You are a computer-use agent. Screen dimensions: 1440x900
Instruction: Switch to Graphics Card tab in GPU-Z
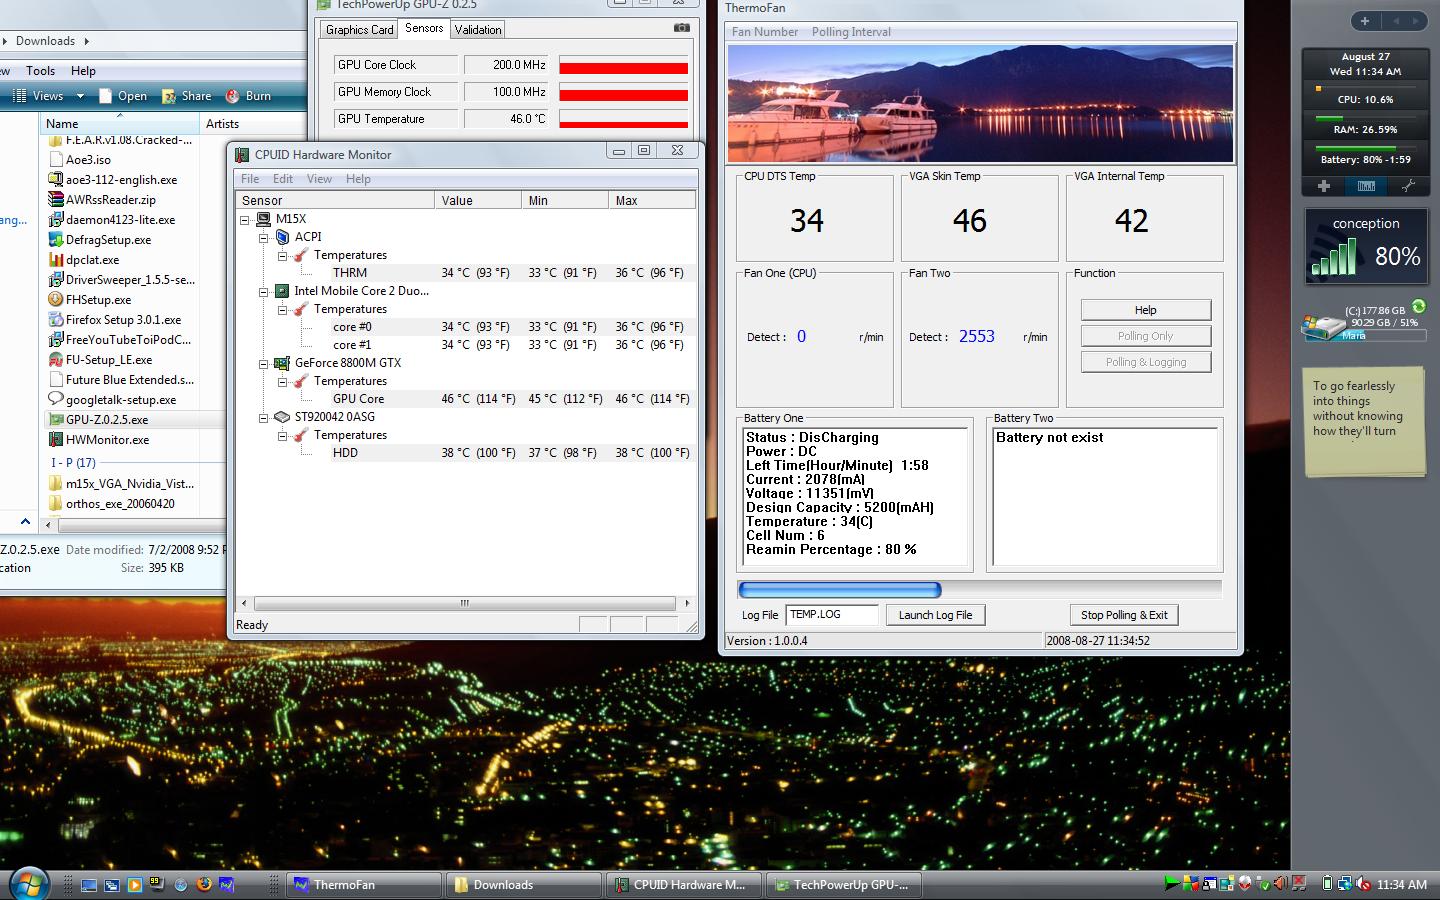359,30
